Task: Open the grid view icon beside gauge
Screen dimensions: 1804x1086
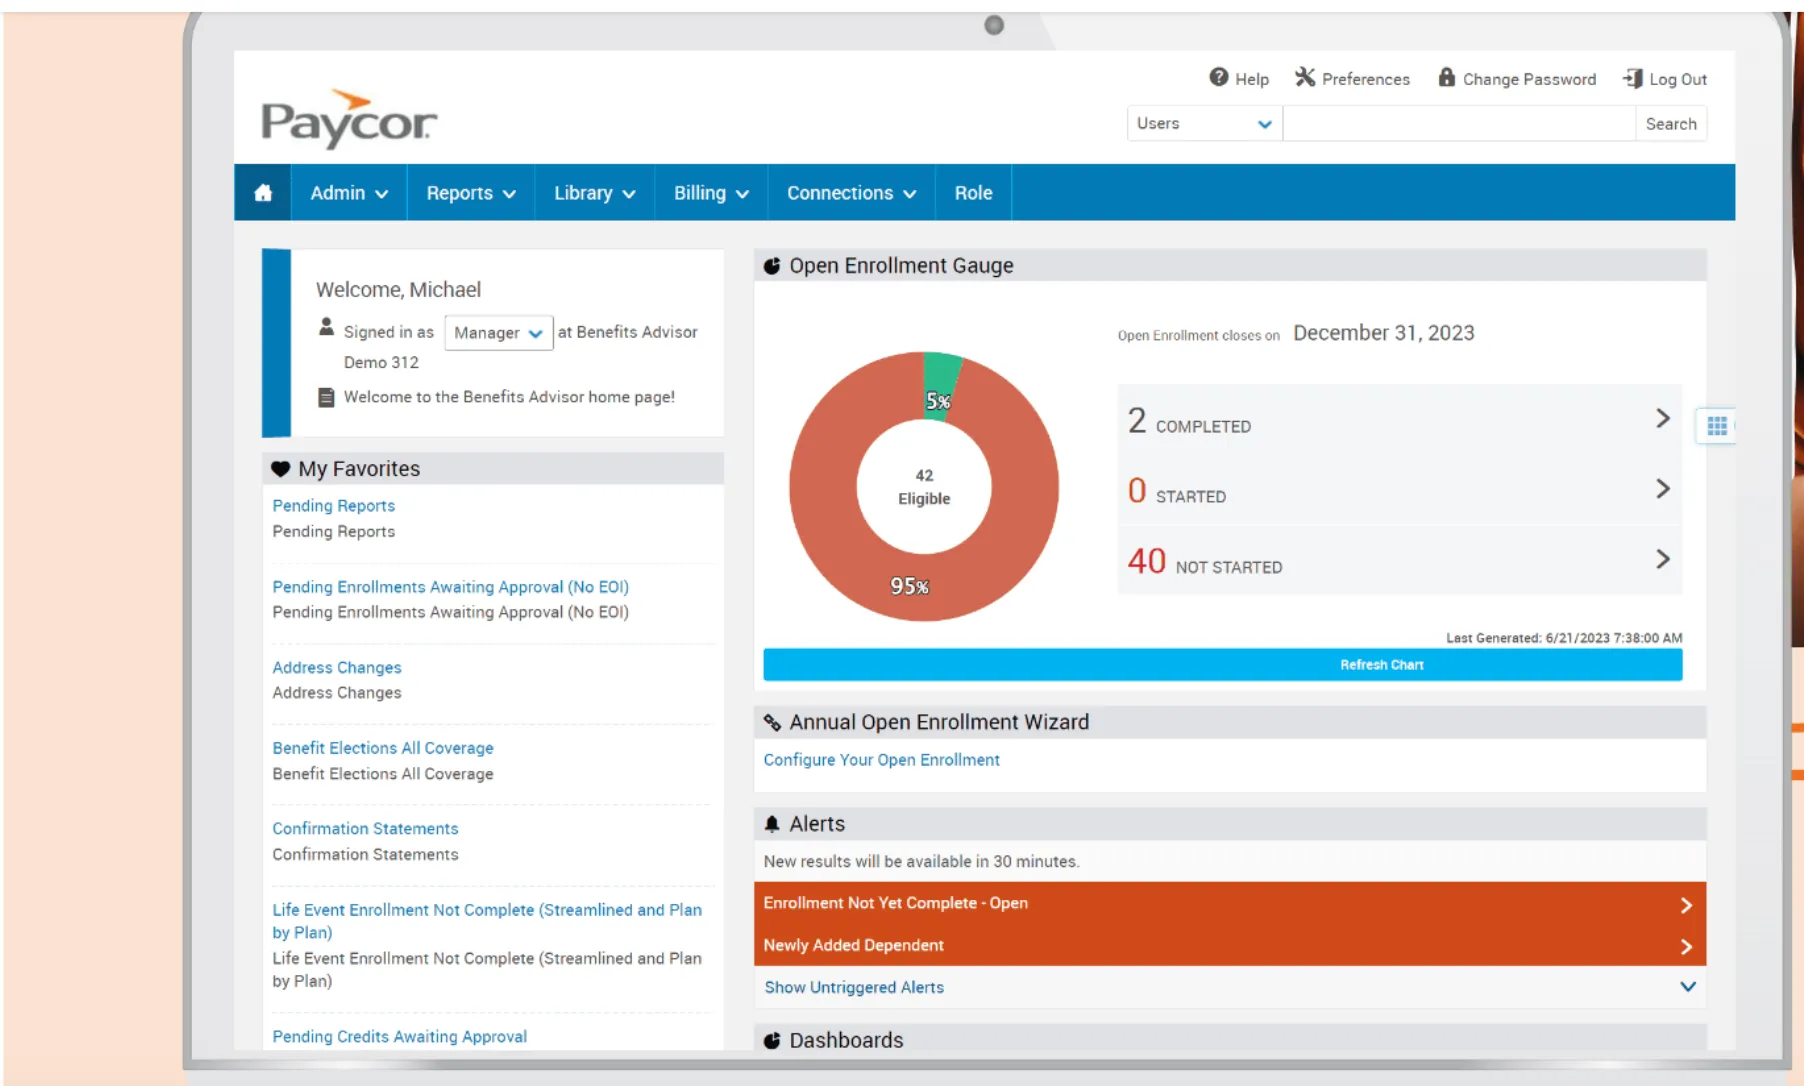Action: coord(1717,426)
